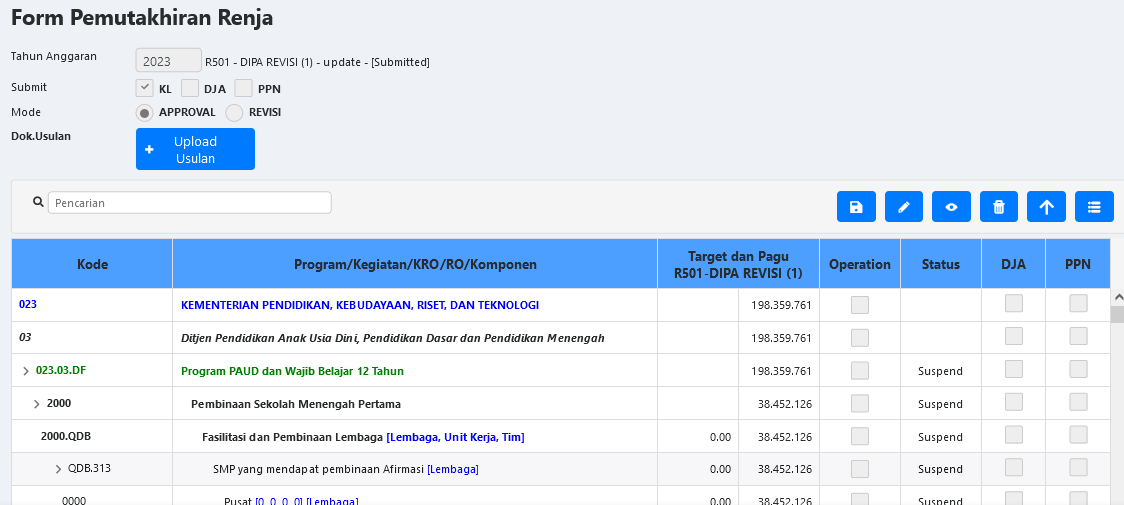The height and width of the screenshot is (505, 1124).
Task: Expand the 023.03.DF program row
Action: click(26, 371)
